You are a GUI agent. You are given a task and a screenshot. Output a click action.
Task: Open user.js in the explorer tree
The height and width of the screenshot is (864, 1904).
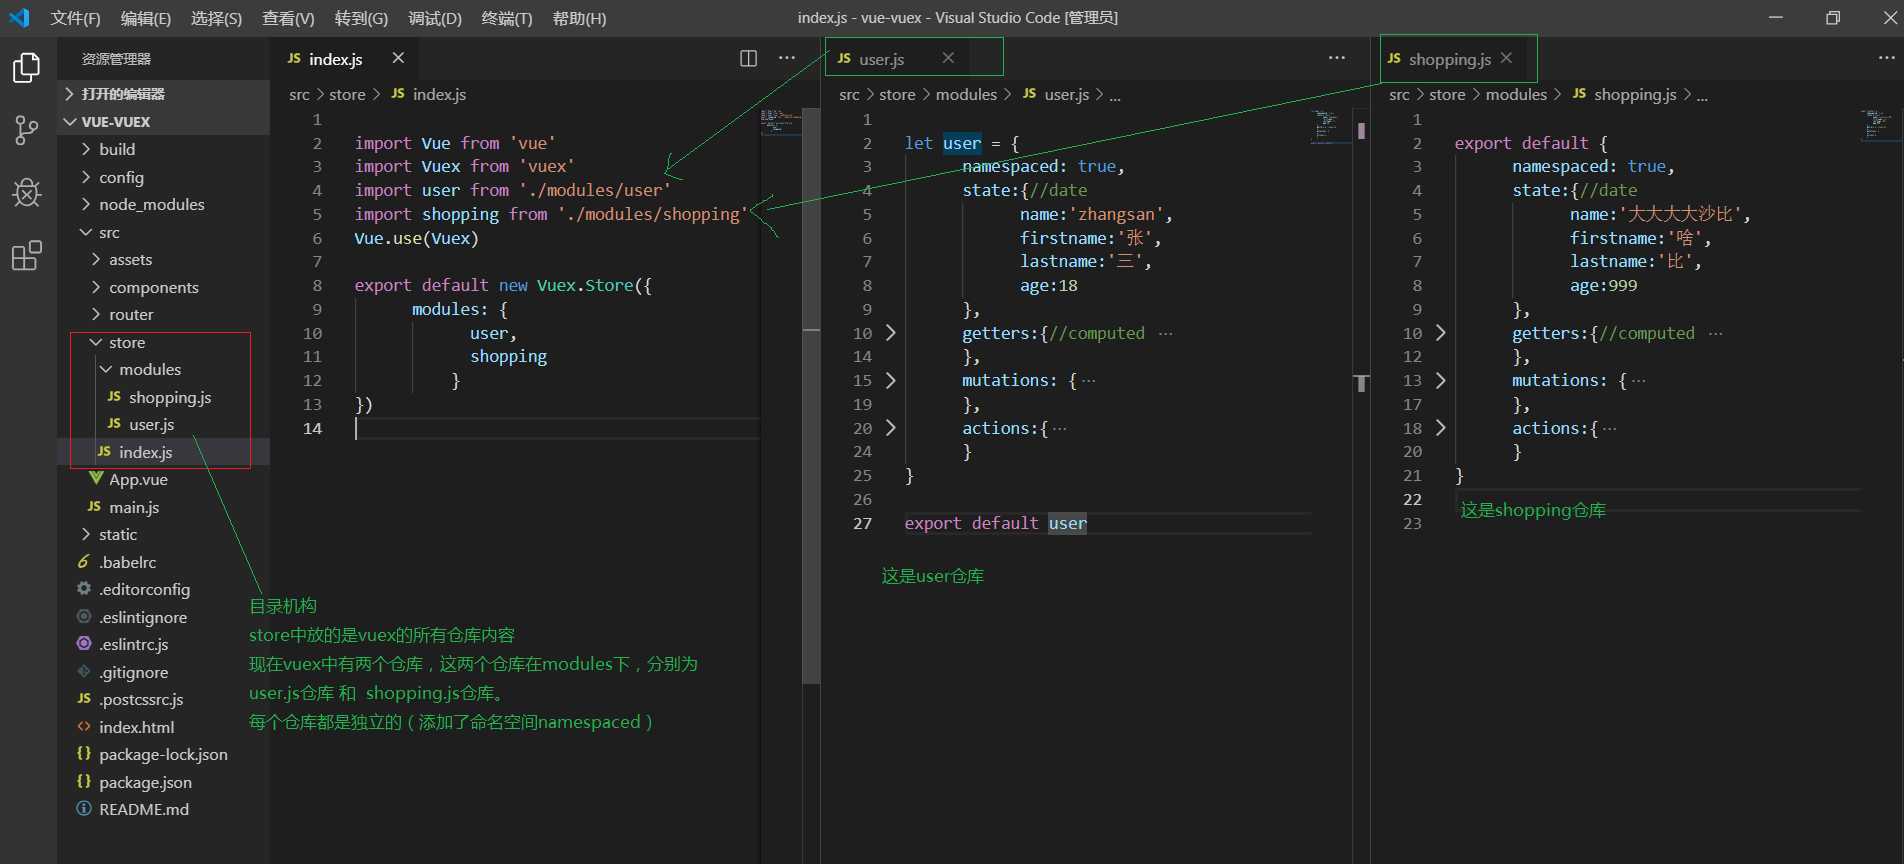[164, 424]
